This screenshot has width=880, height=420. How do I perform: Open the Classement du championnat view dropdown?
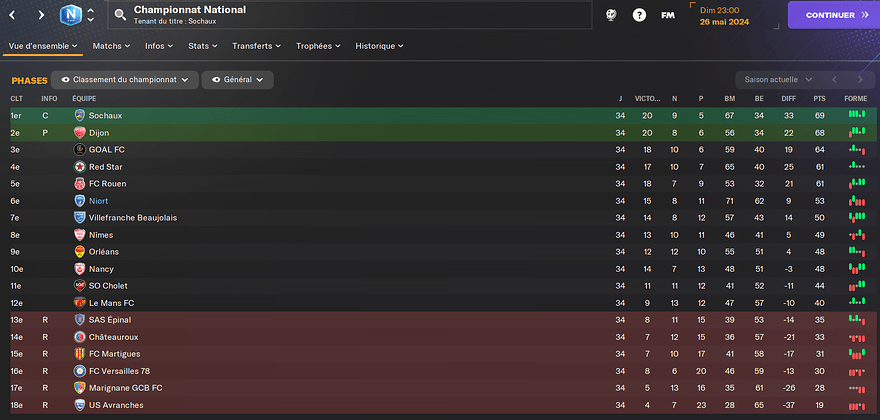coord(124,79)
